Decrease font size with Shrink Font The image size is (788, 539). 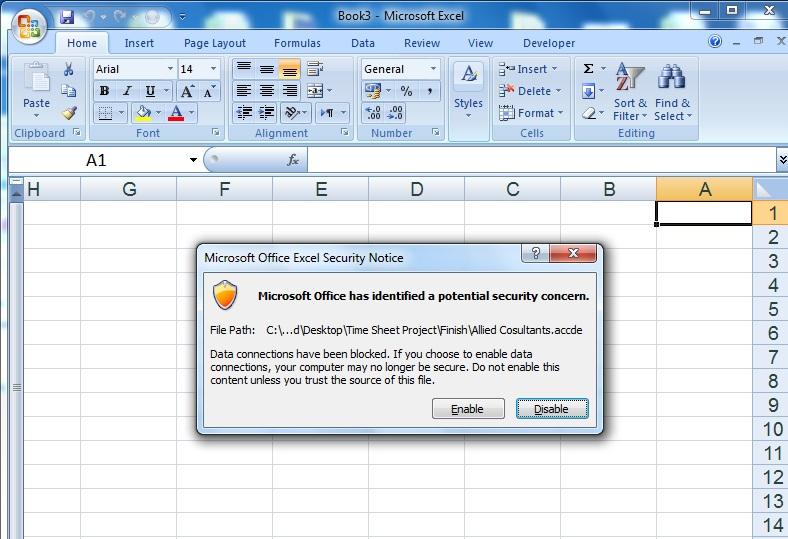(209, 91)
